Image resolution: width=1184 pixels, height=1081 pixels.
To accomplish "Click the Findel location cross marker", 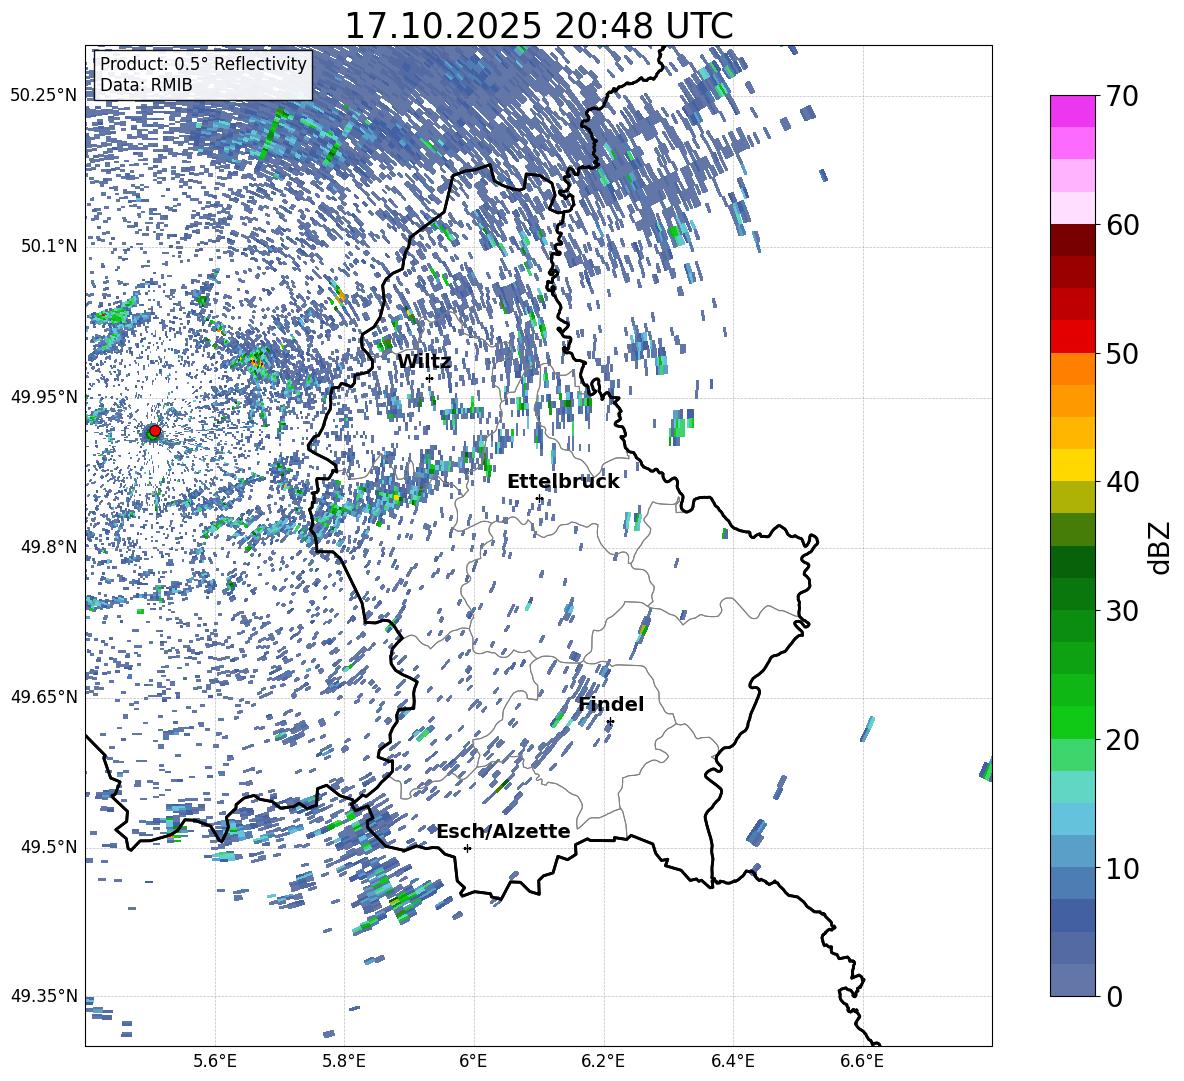I will click(x=610, y=722).
